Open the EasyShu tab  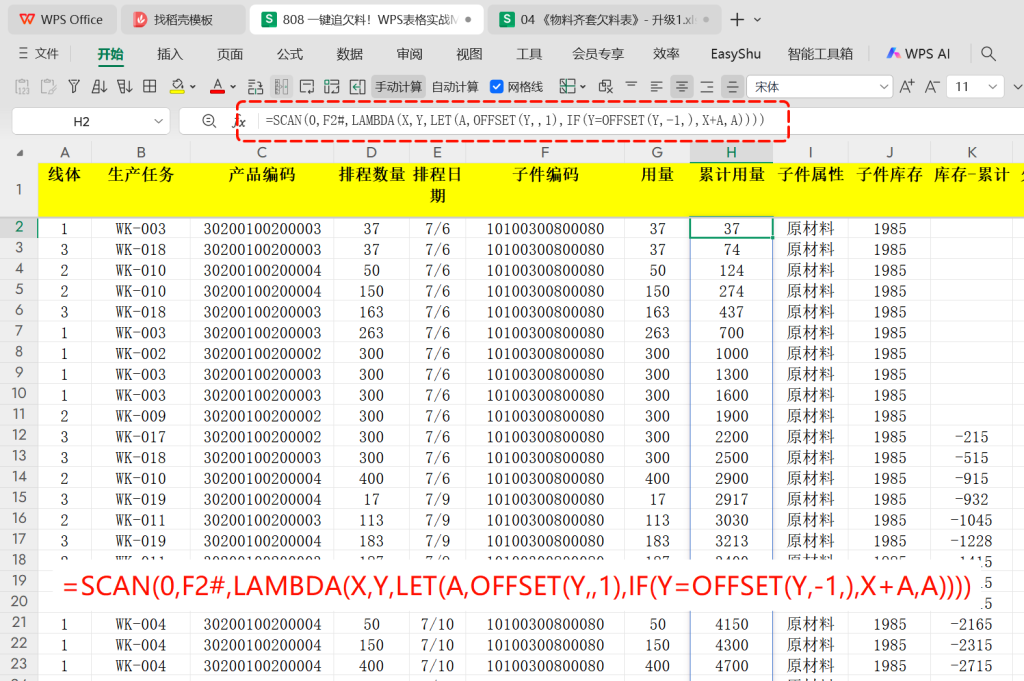735,54
